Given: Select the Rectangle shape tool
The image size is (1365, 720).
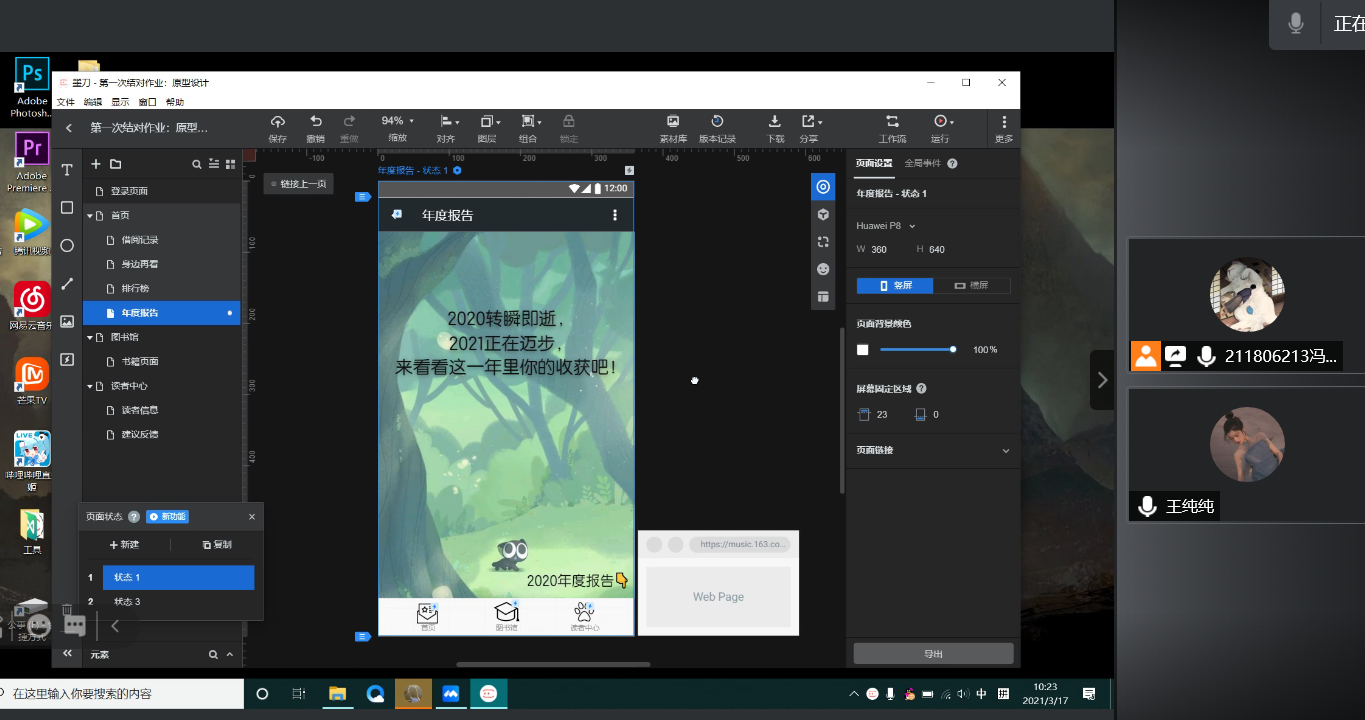Looking at the screenshot, I should pyautogui.click(x=67, y=208).
